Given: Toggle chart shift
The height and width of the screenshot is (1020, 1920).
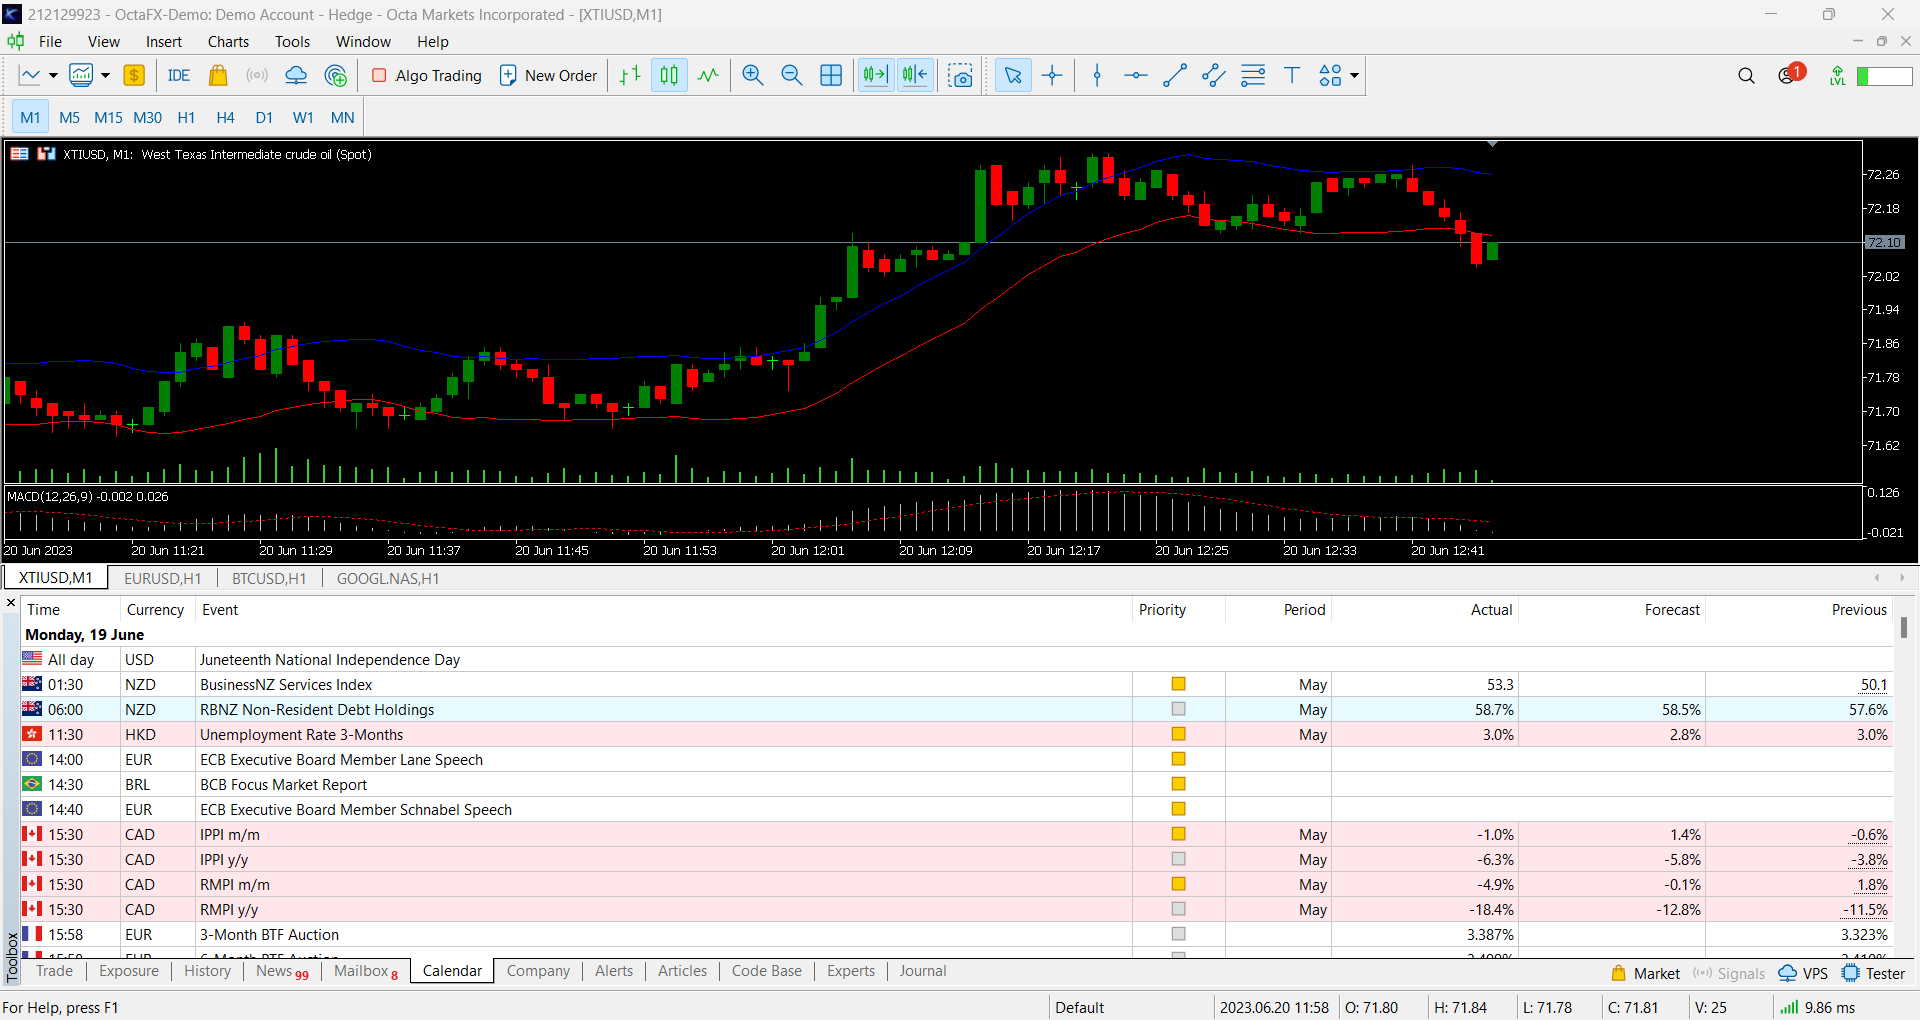Looking at the screenshot, I should (915, 75).
